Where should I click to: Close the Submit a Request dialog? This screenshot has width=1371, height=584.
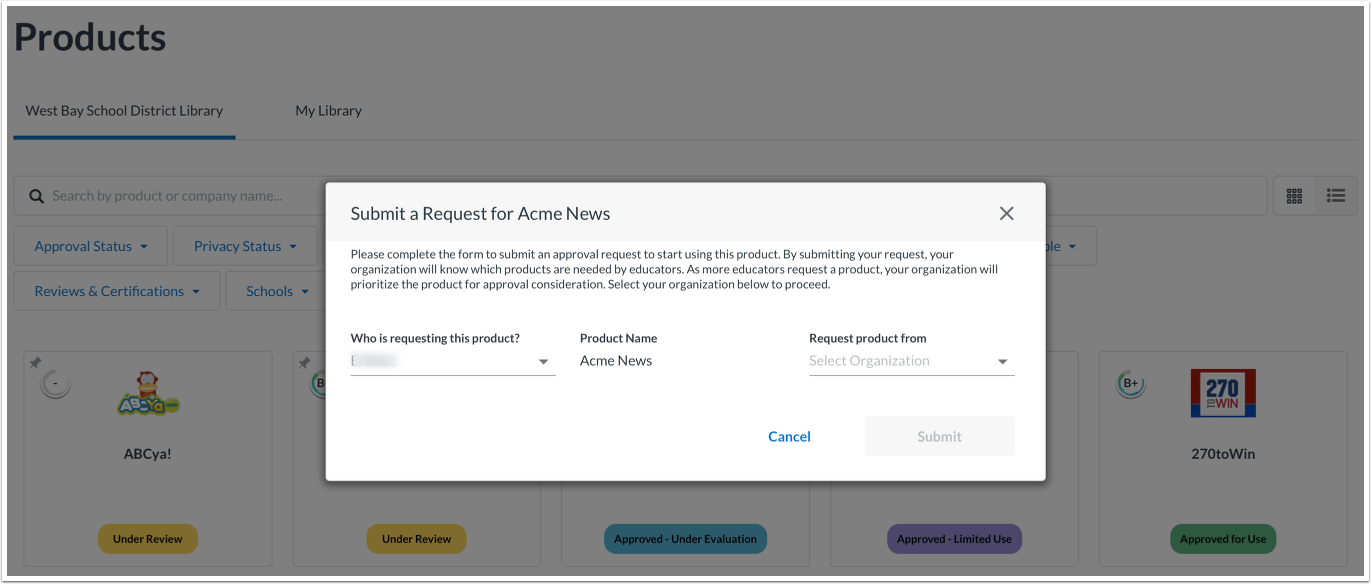1006,213
